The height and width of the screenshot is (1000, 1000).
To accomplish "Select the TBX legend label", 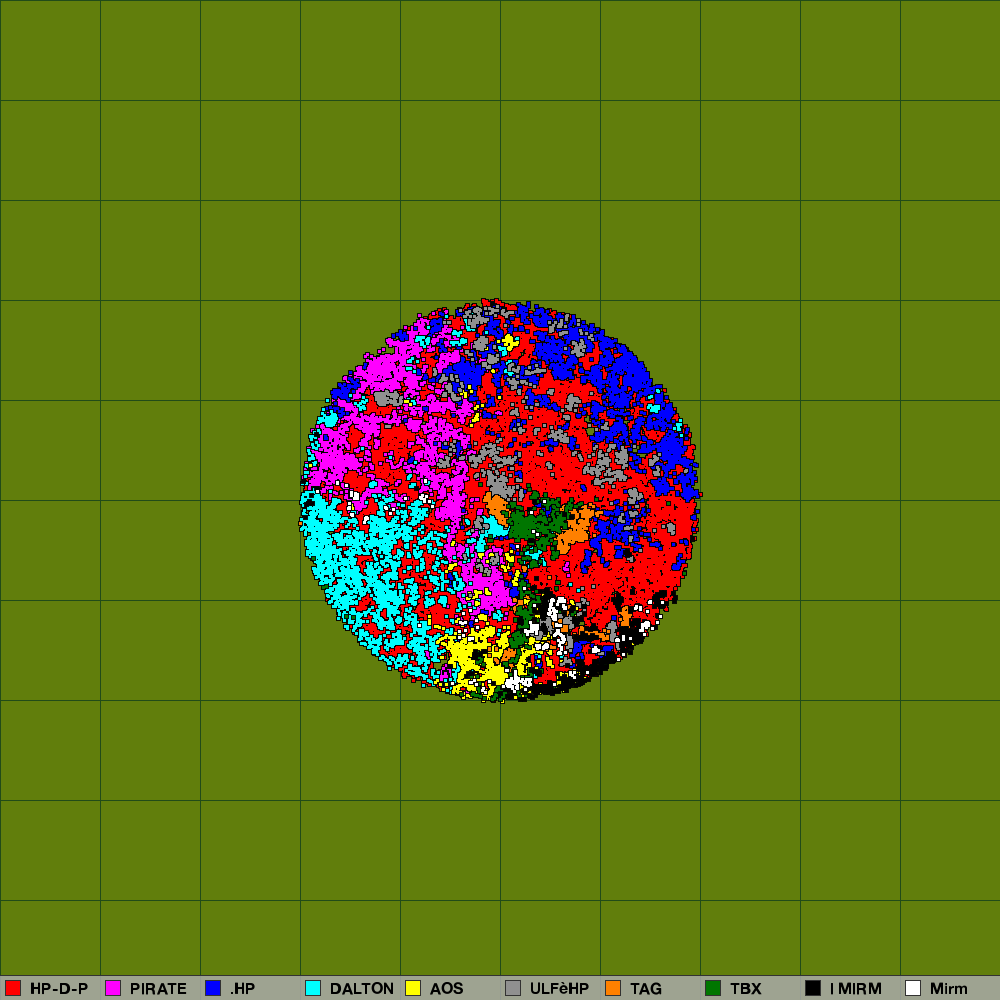I will [746, 989].
